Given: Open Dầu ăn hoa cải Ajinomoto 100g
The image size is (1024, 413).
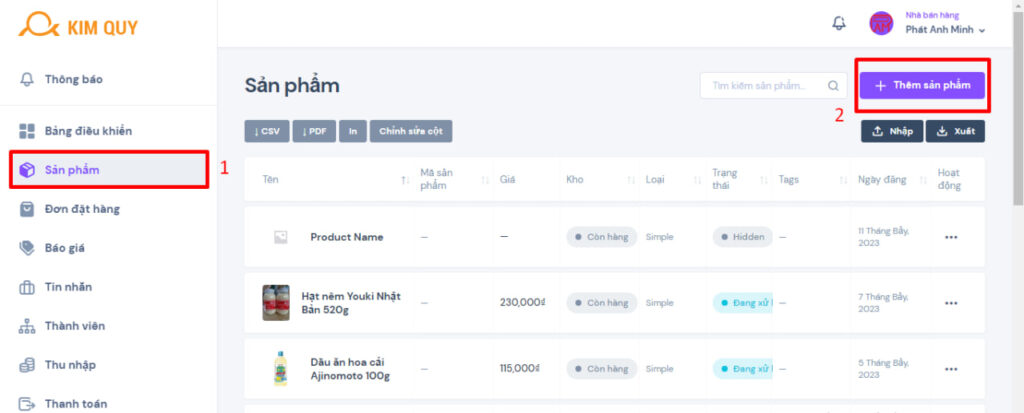Looking at the screenshot, I should tap(350, 369).
